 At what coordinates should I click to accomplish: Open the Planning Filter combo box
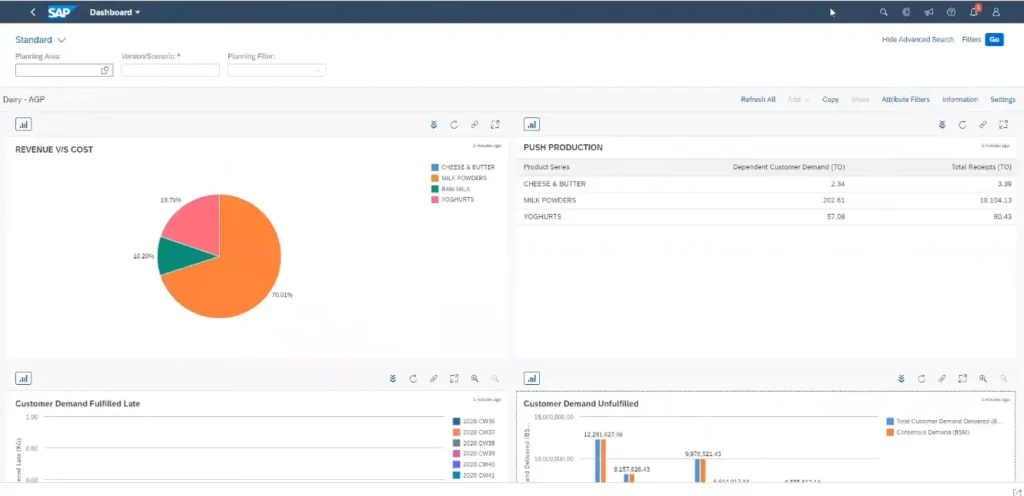click(x=276, y=70)
